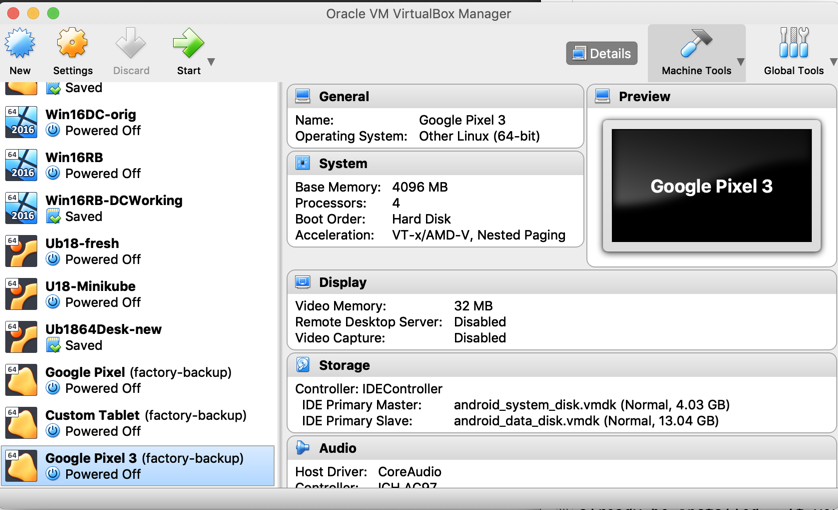Click the Display section monitor icon

pos(303,282)
